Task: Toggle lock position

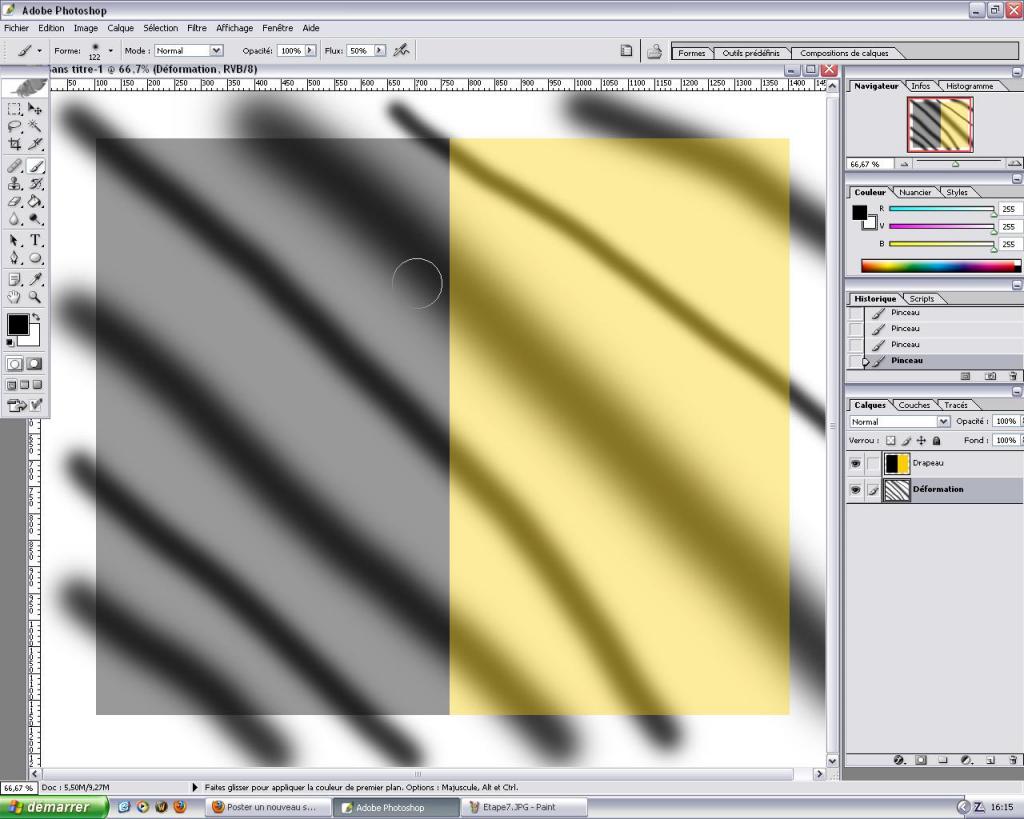Action: coord(921,441)
